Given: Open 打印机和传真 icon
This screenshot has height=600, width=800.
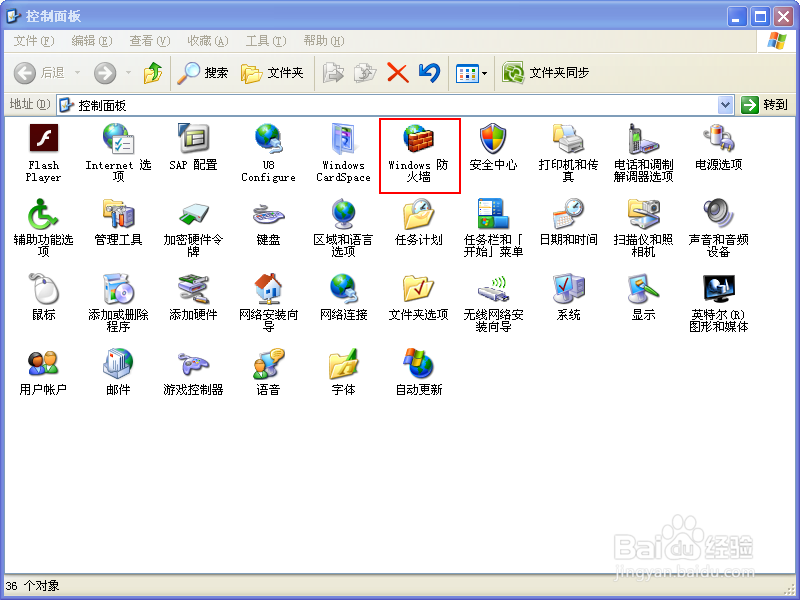Looking at the screenshot, I should [x=568, y=153].
